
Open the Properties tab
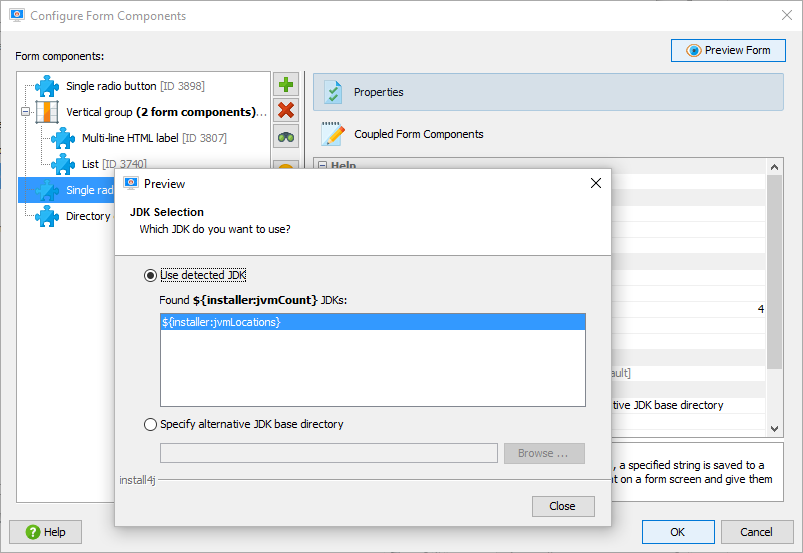tap(548, 92)
